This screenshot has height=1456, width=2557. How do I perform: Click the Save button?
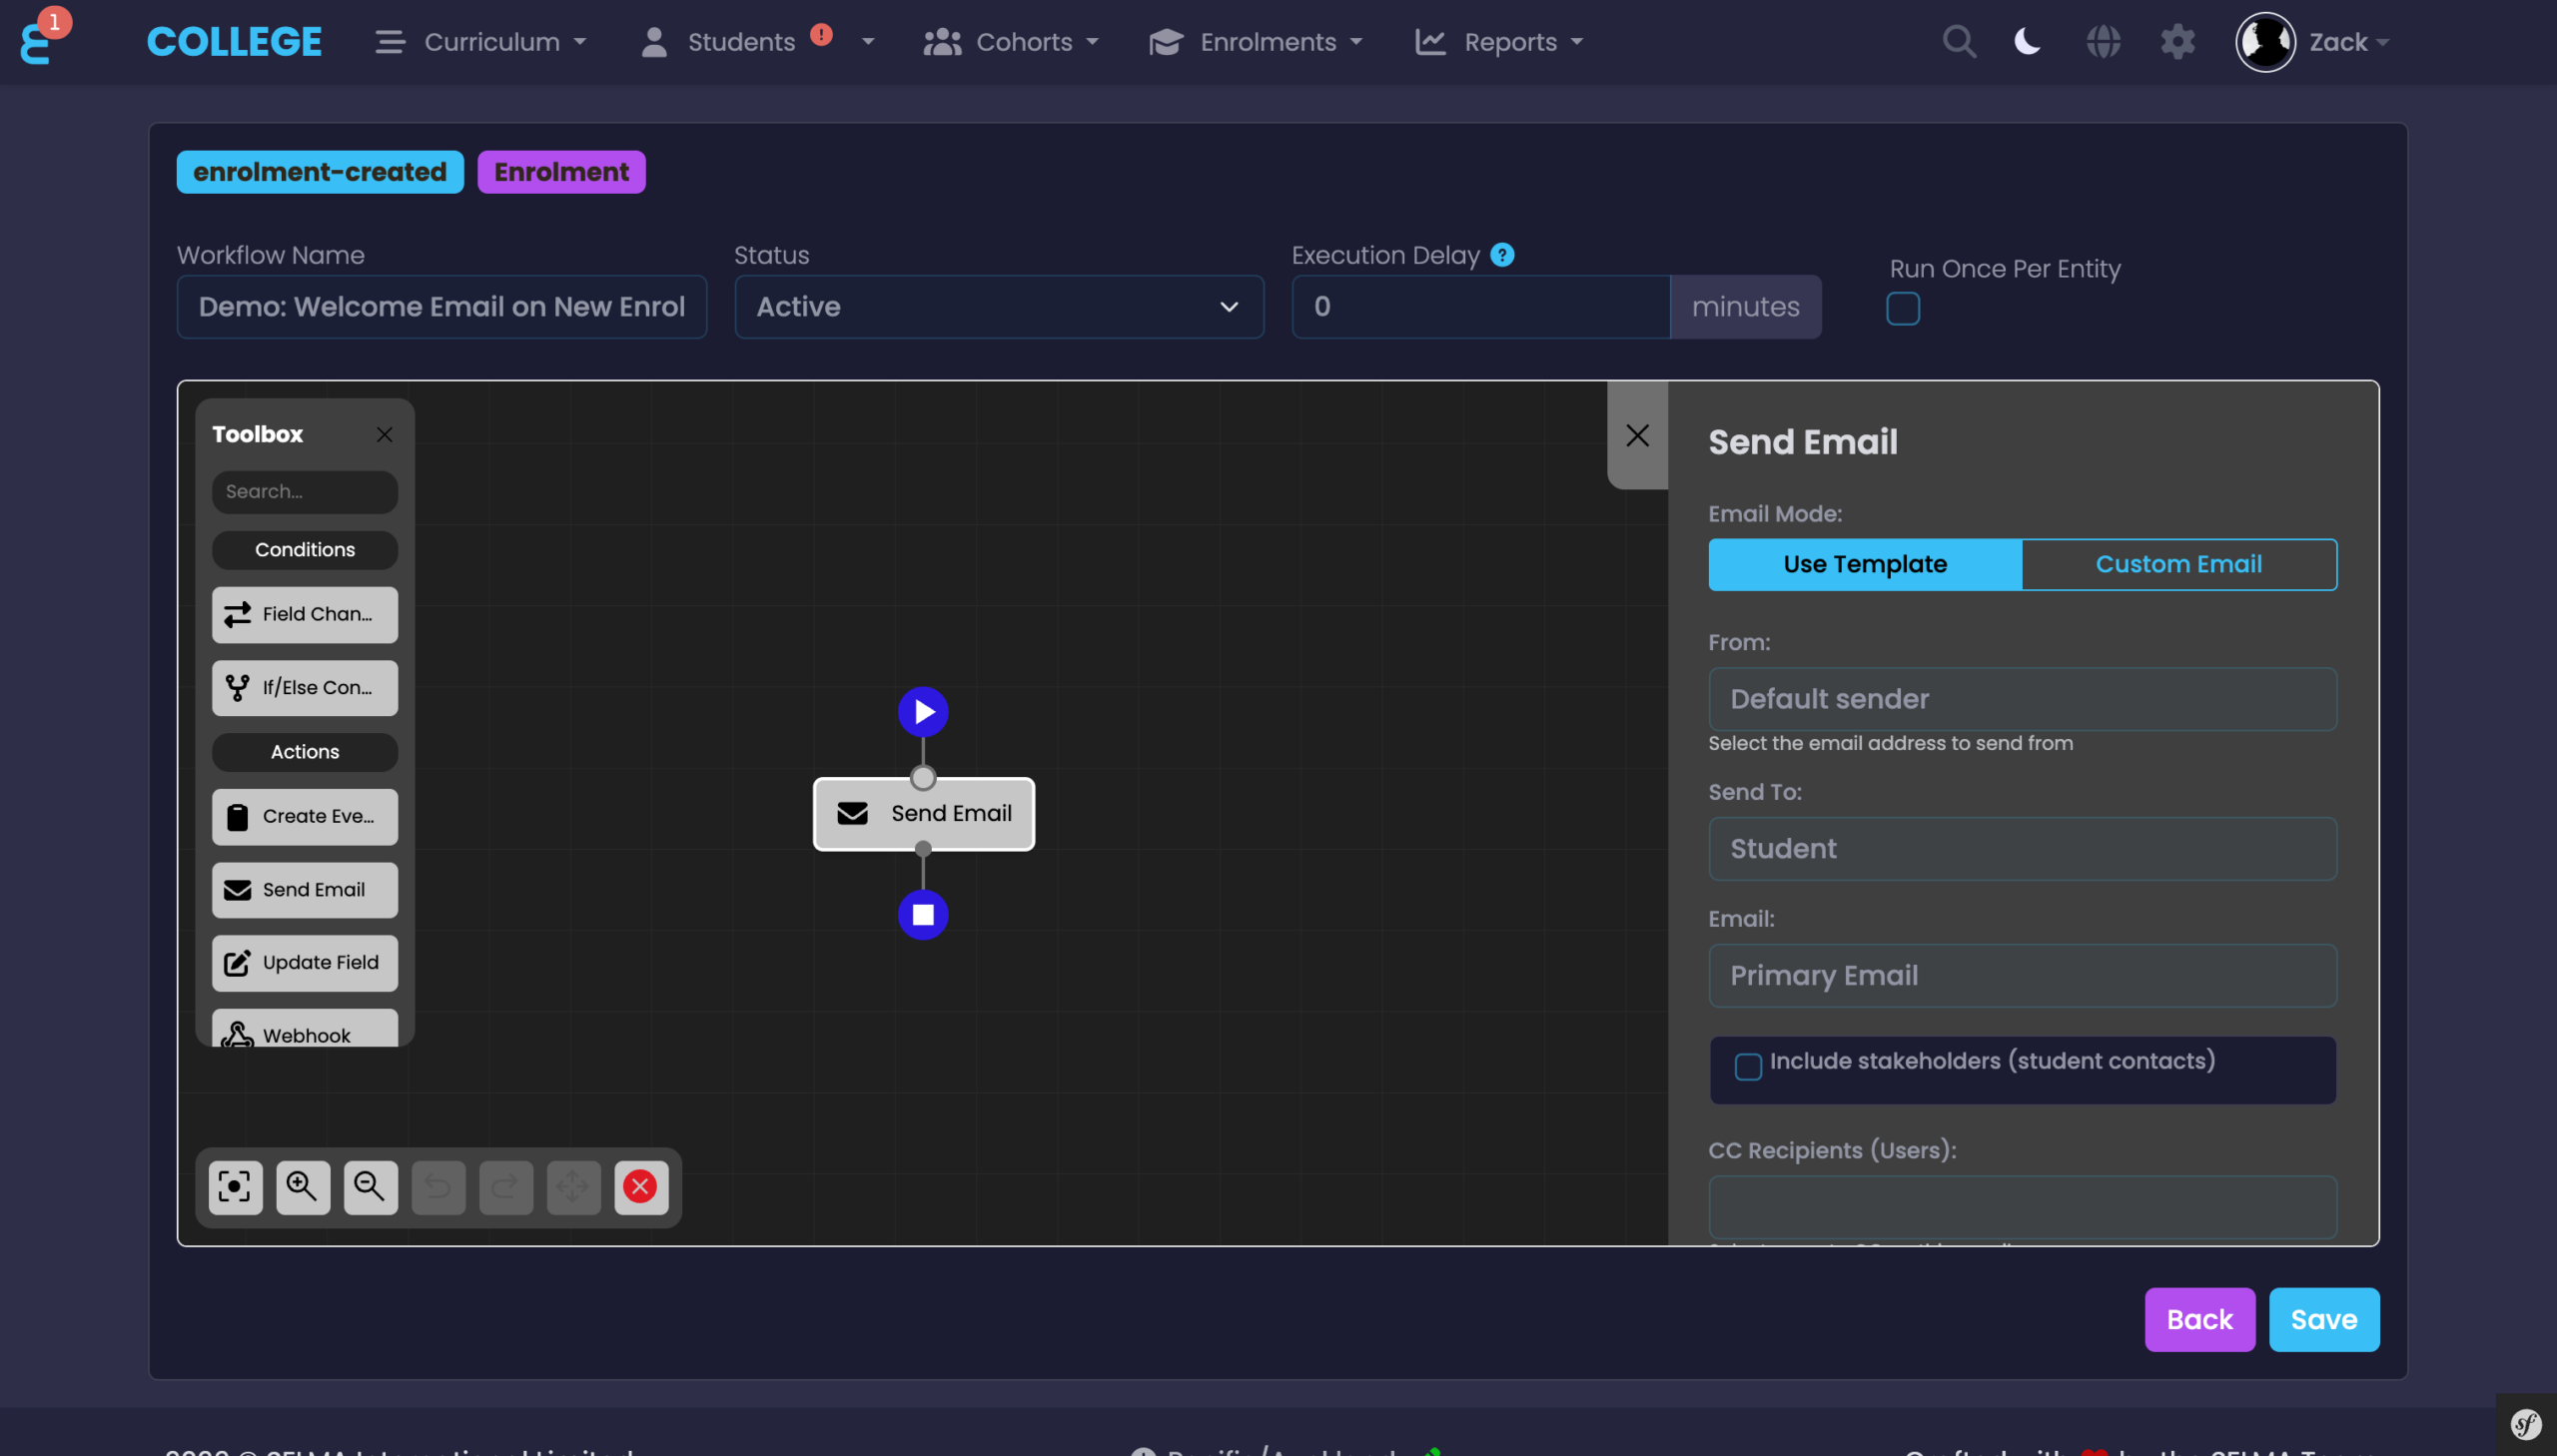[2323, 1320]
